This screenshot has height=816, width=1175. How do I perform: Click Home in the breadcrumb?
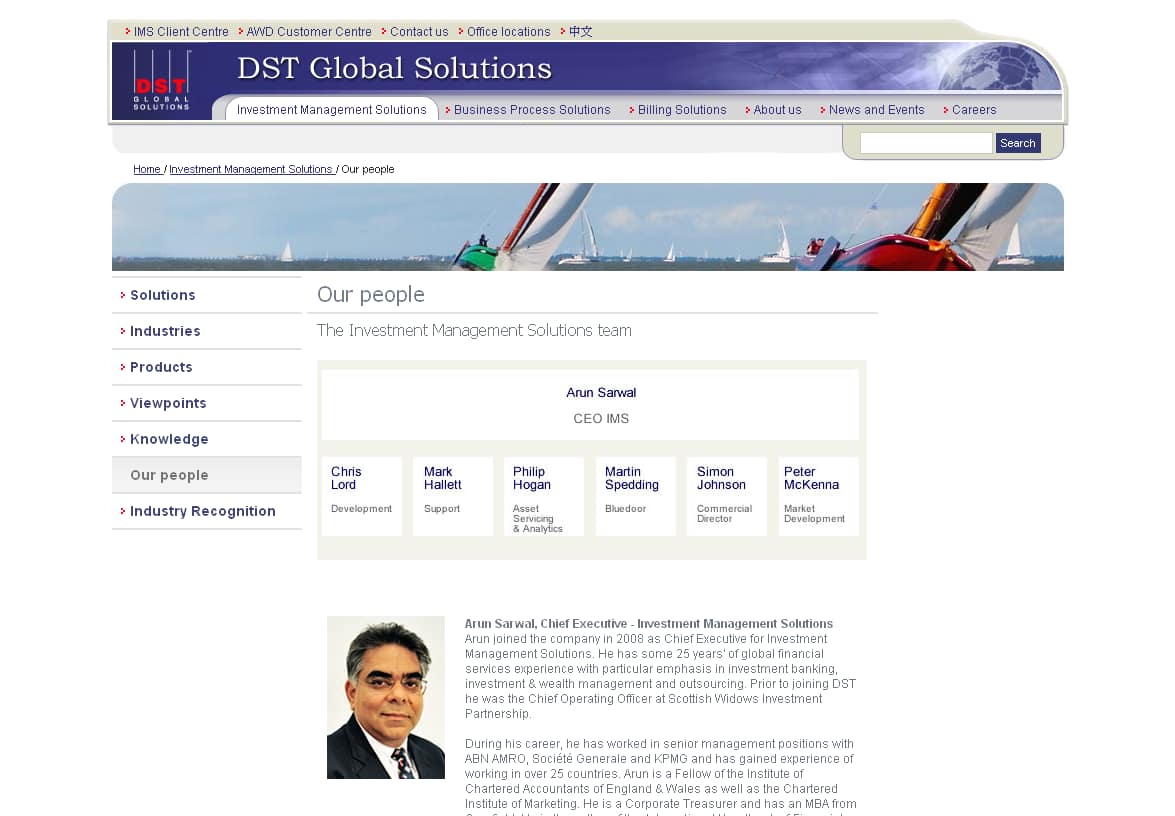(x=147, y=170)
